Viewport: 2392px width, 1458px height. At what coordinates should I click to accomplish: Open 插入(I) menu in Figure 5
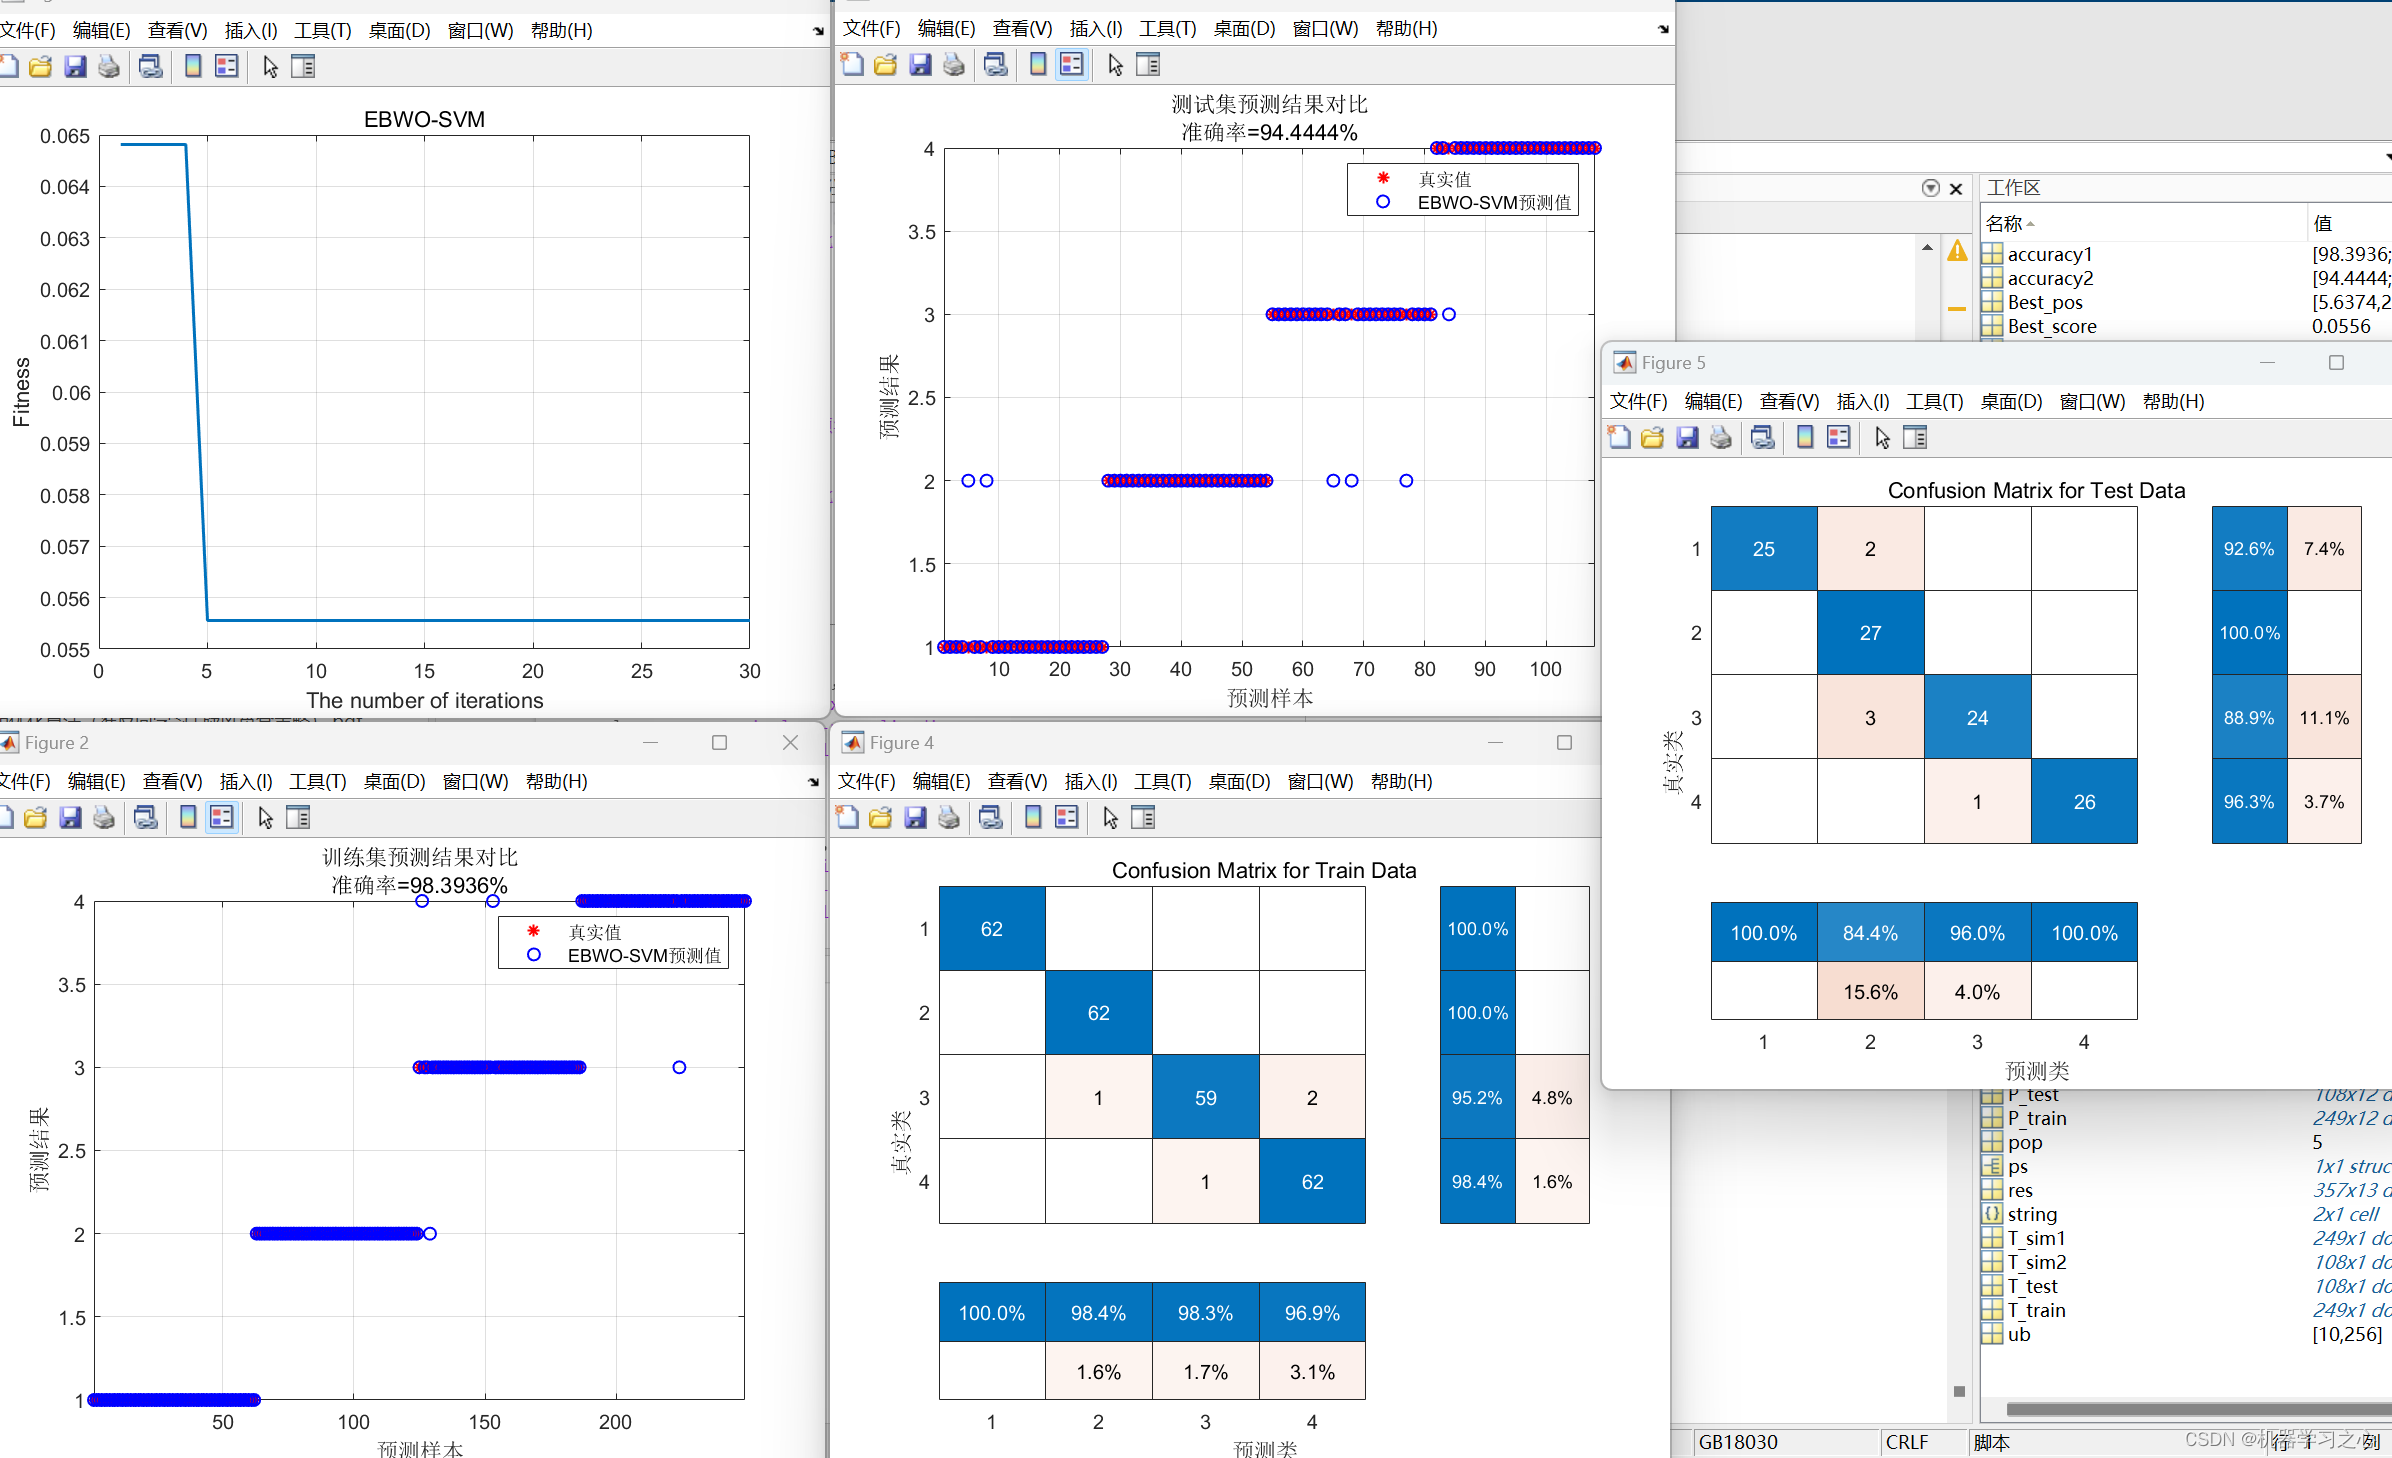tap(1862, 401)
